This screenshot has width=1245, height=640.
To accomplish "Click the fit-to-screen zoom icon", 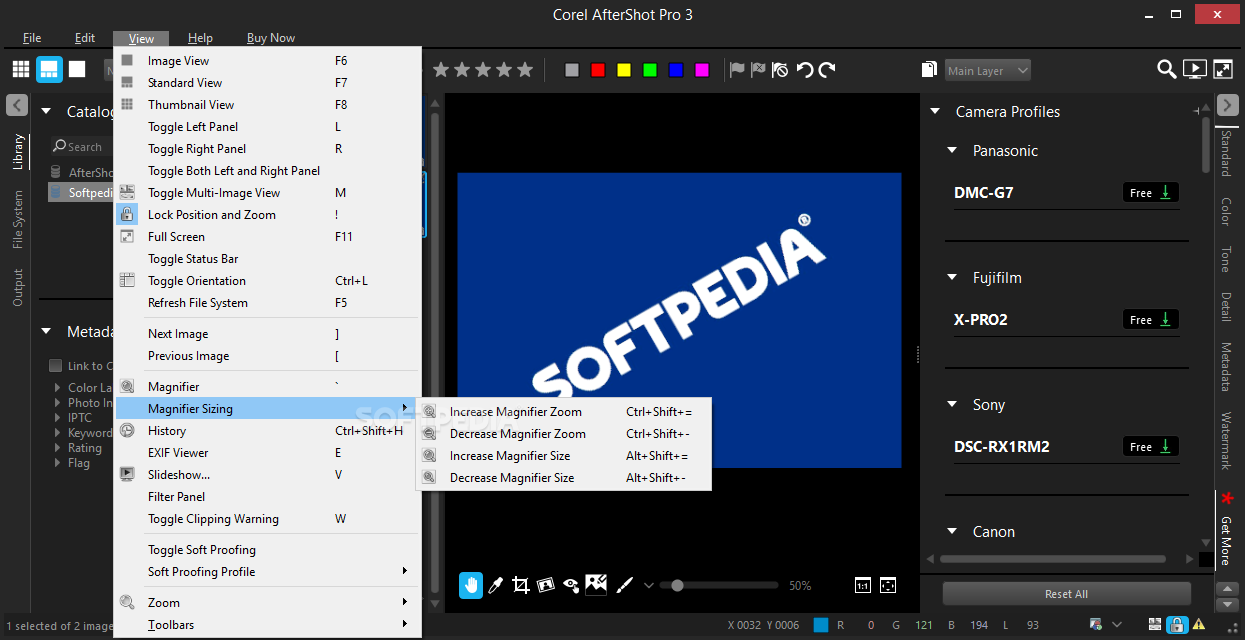I will click(x=887, y=585).
